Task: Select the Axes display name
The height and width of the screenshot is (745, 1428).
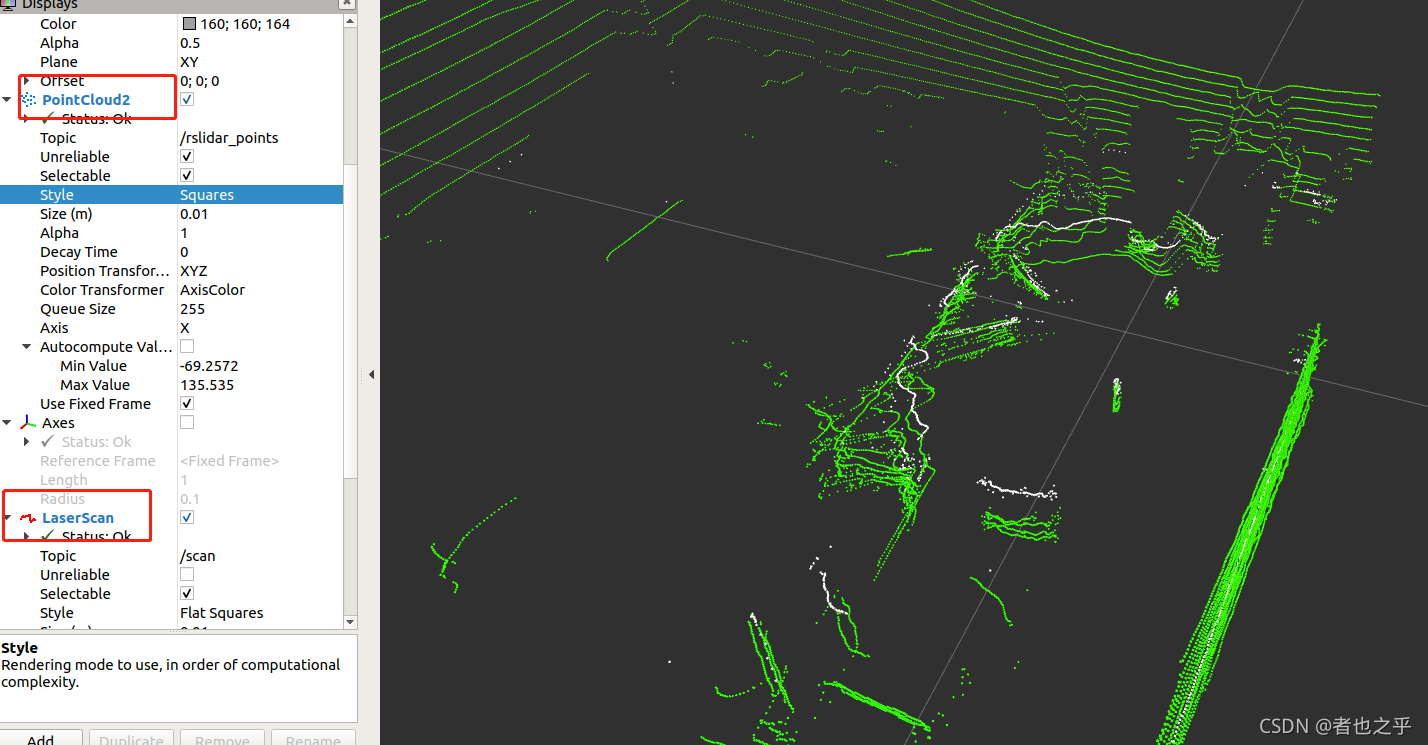Action: tap(58, 423)
